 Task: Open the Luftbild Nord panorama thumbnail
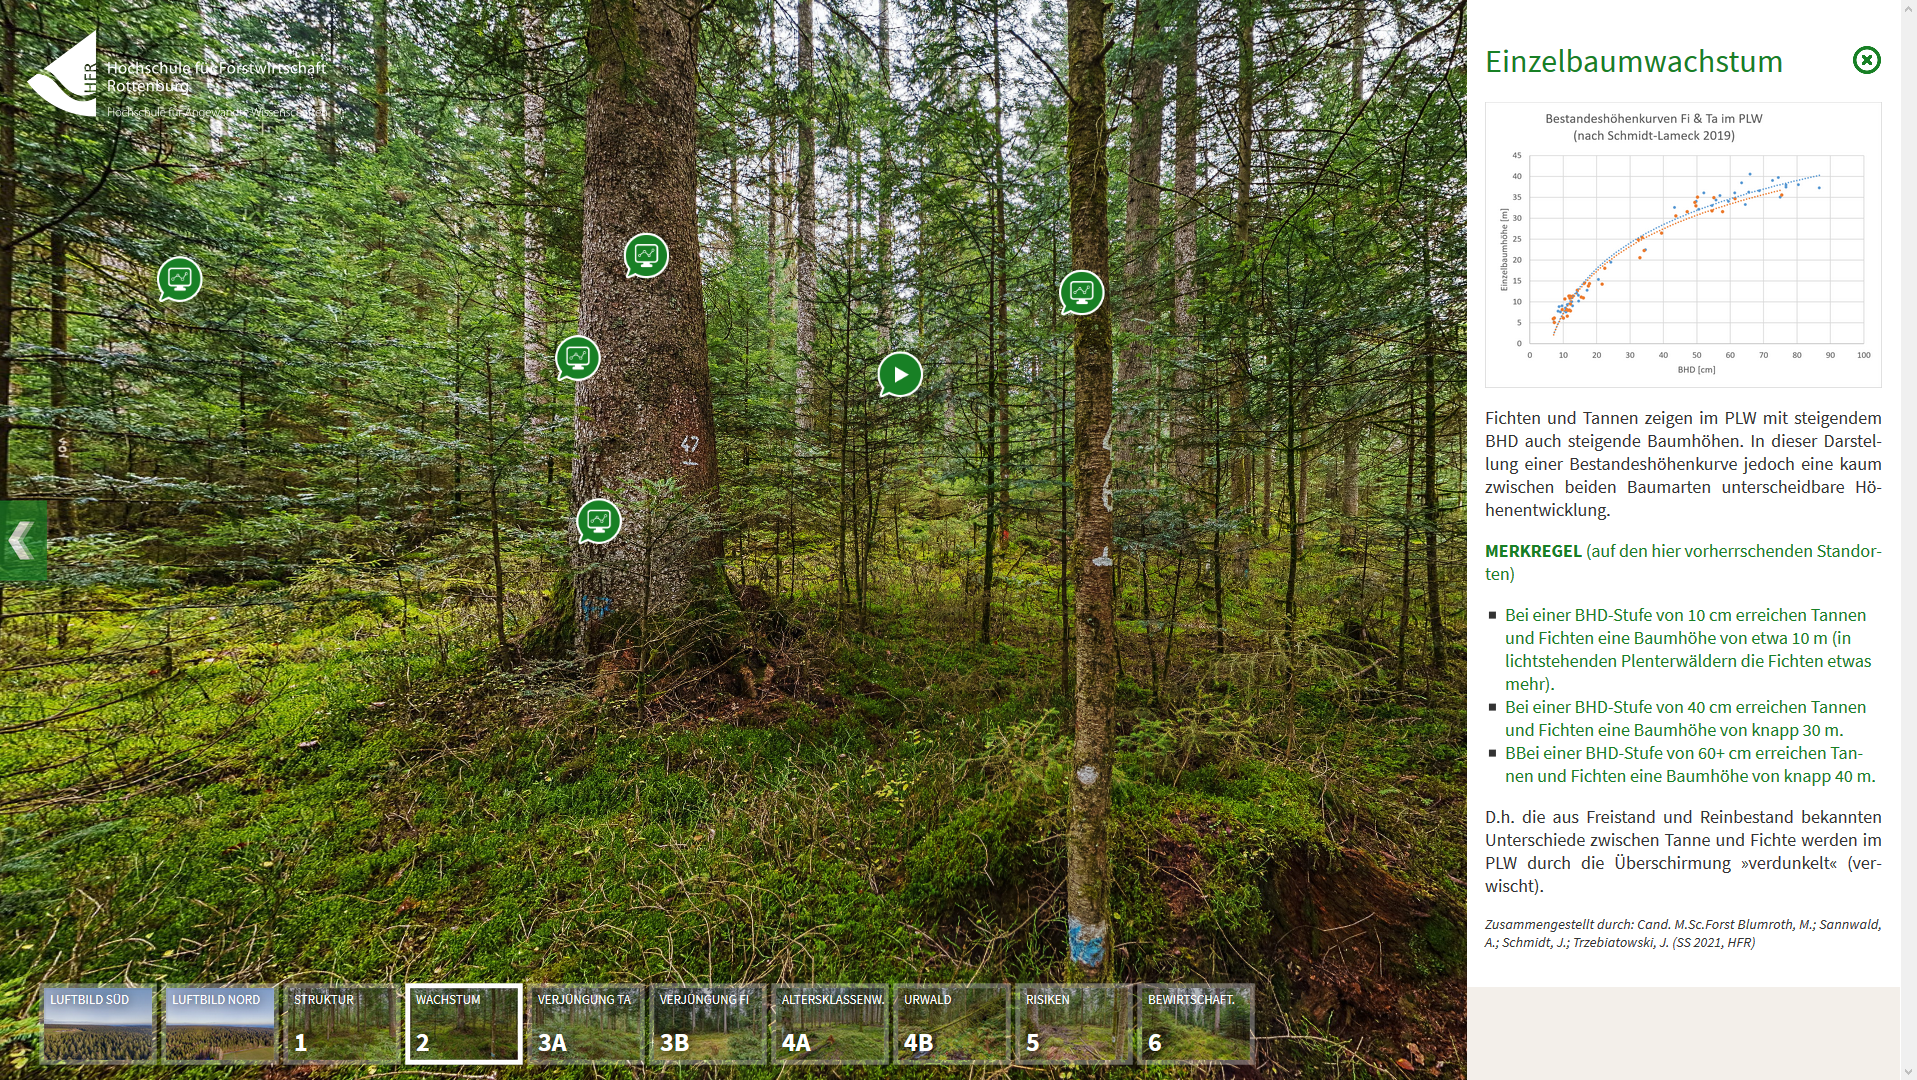click(220, 1024)
